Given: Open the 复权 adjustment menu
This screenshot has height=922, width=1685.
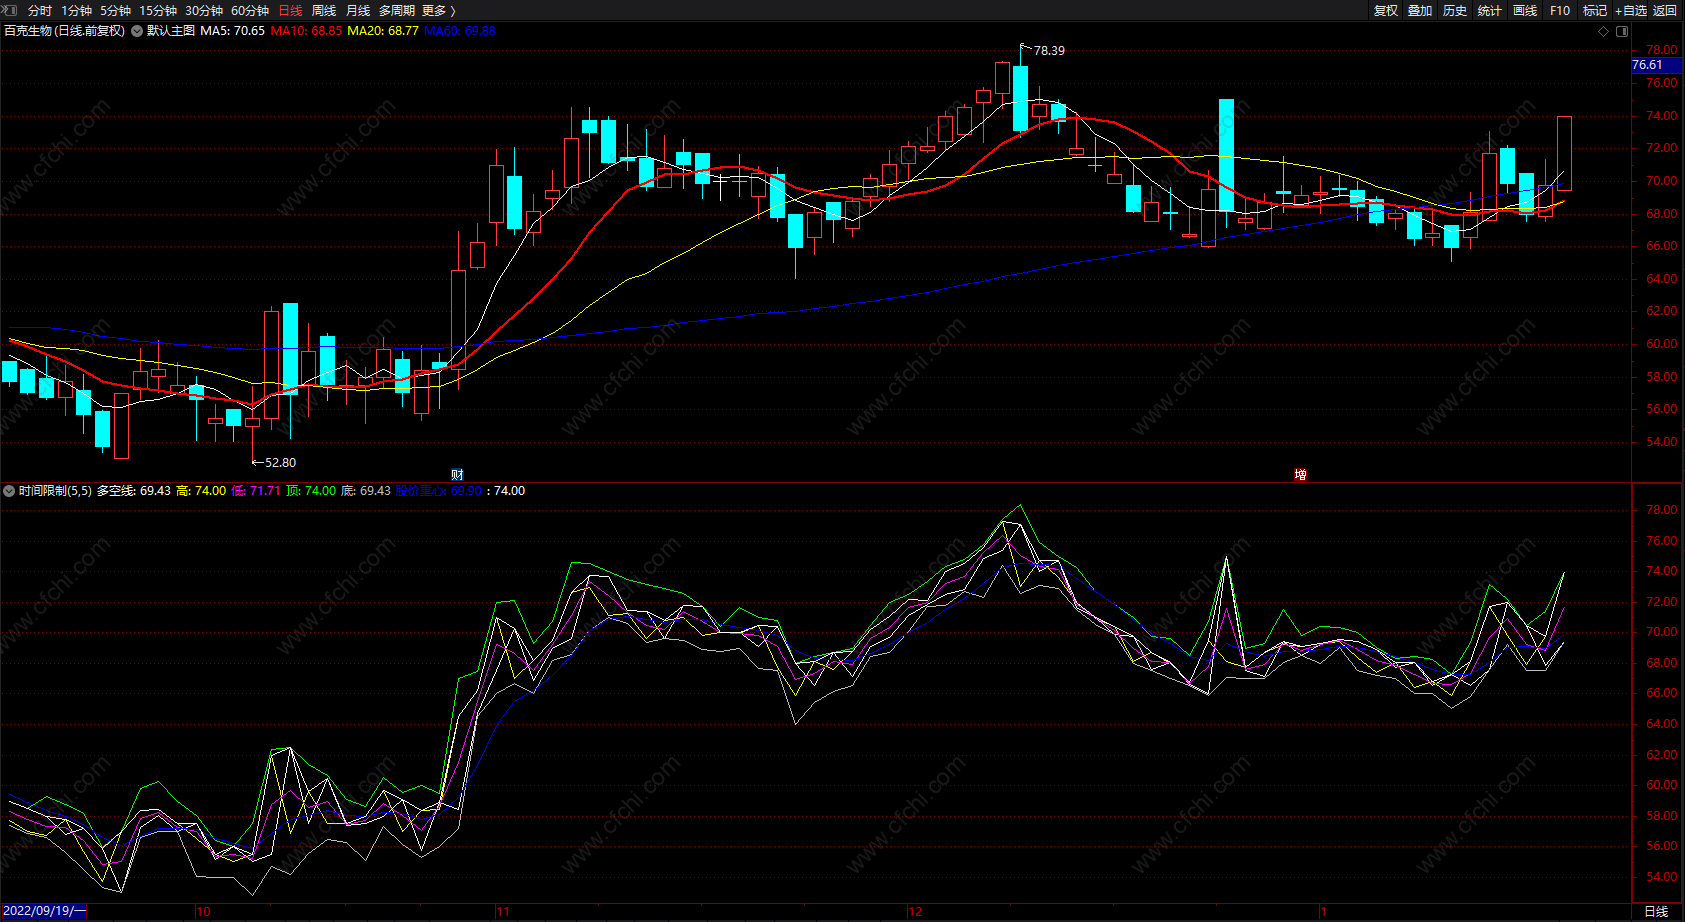Looking at the screenshot, I should (1386, 10).
